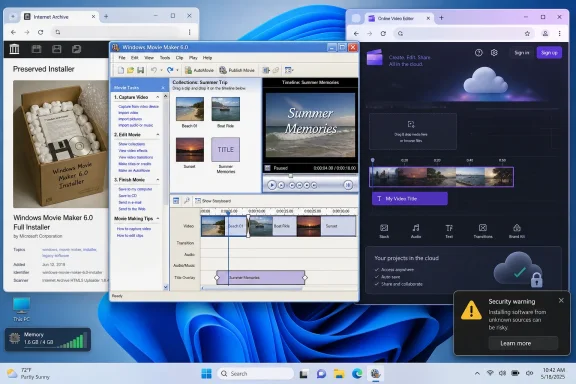Select the Beach 01 clip thumbnail in collections

tap(190, 109)
